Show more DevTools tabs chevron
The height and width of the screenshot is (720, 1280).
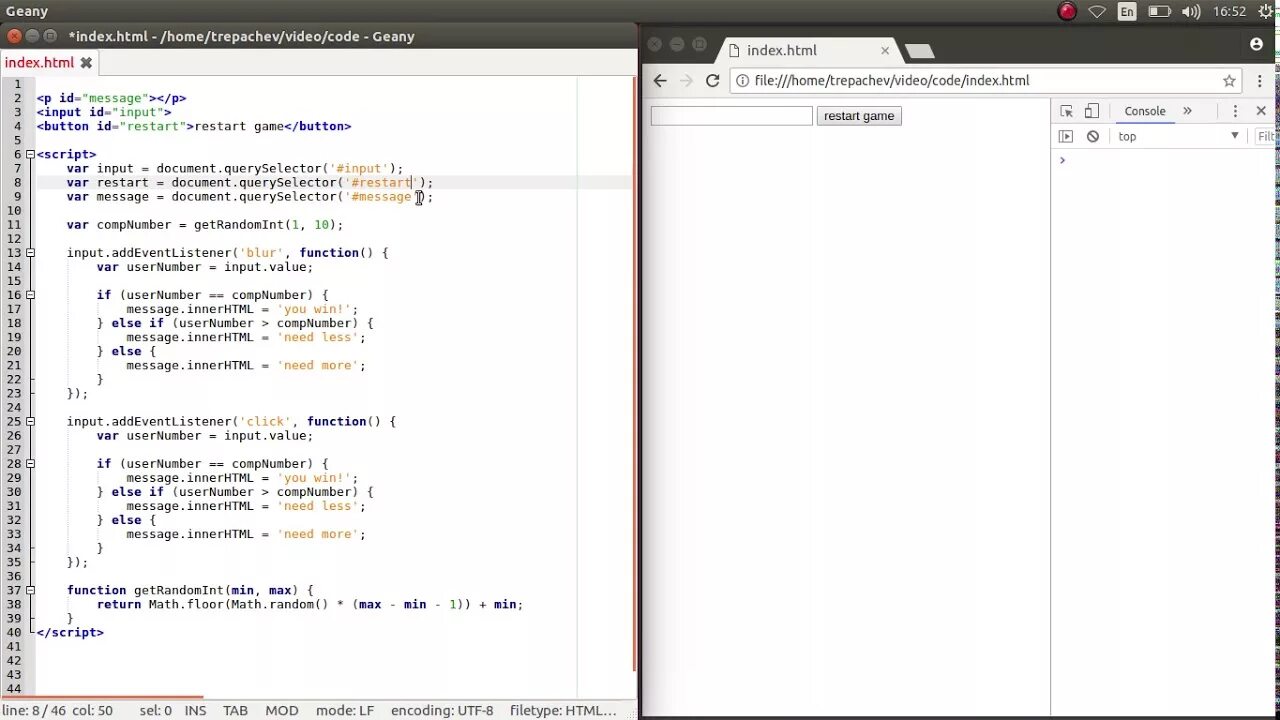pos(1187,111)
